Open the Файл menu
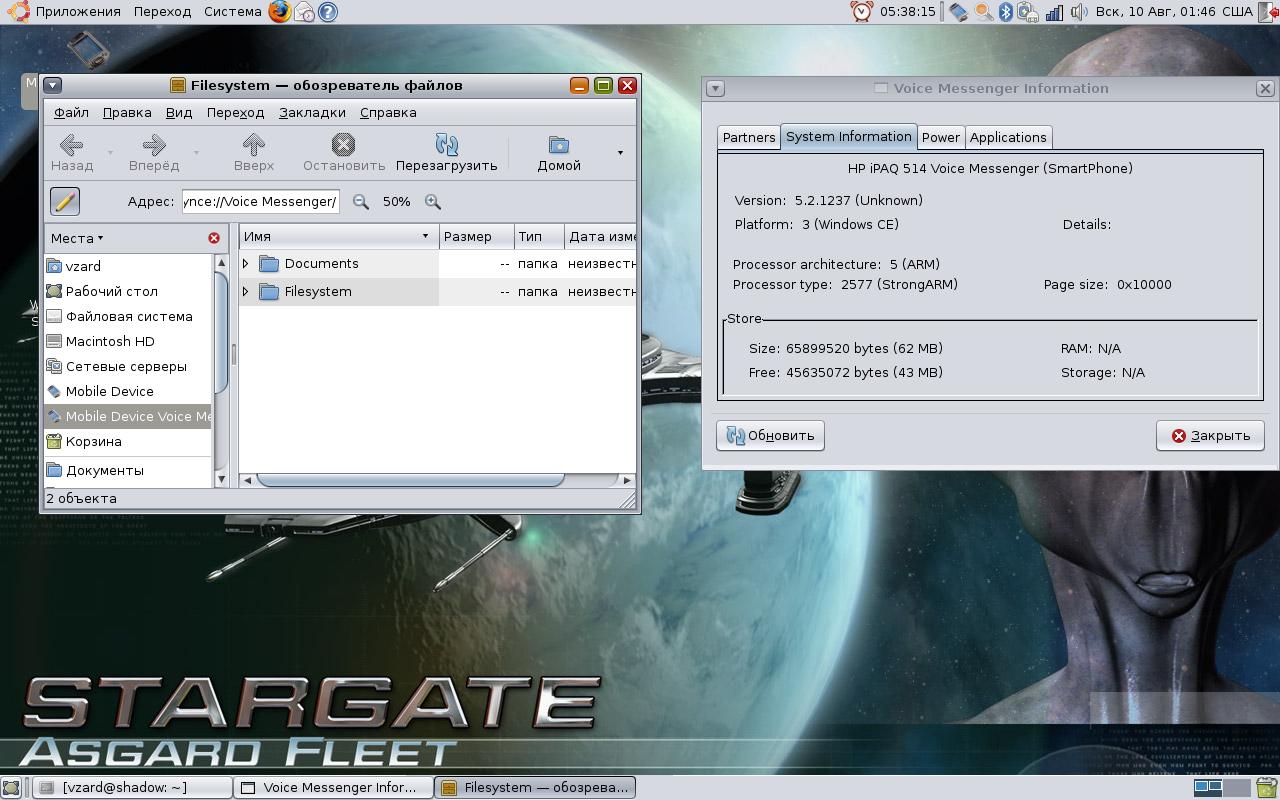1280x800 pixels. (x=71, y=112)
